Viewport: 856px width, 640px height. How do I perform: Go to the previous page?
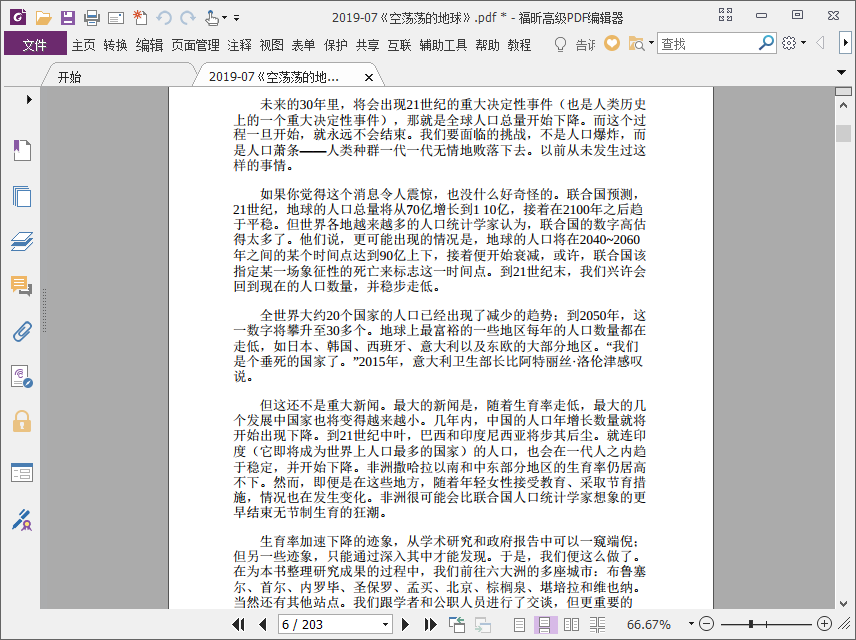click(x=263, y=624)
